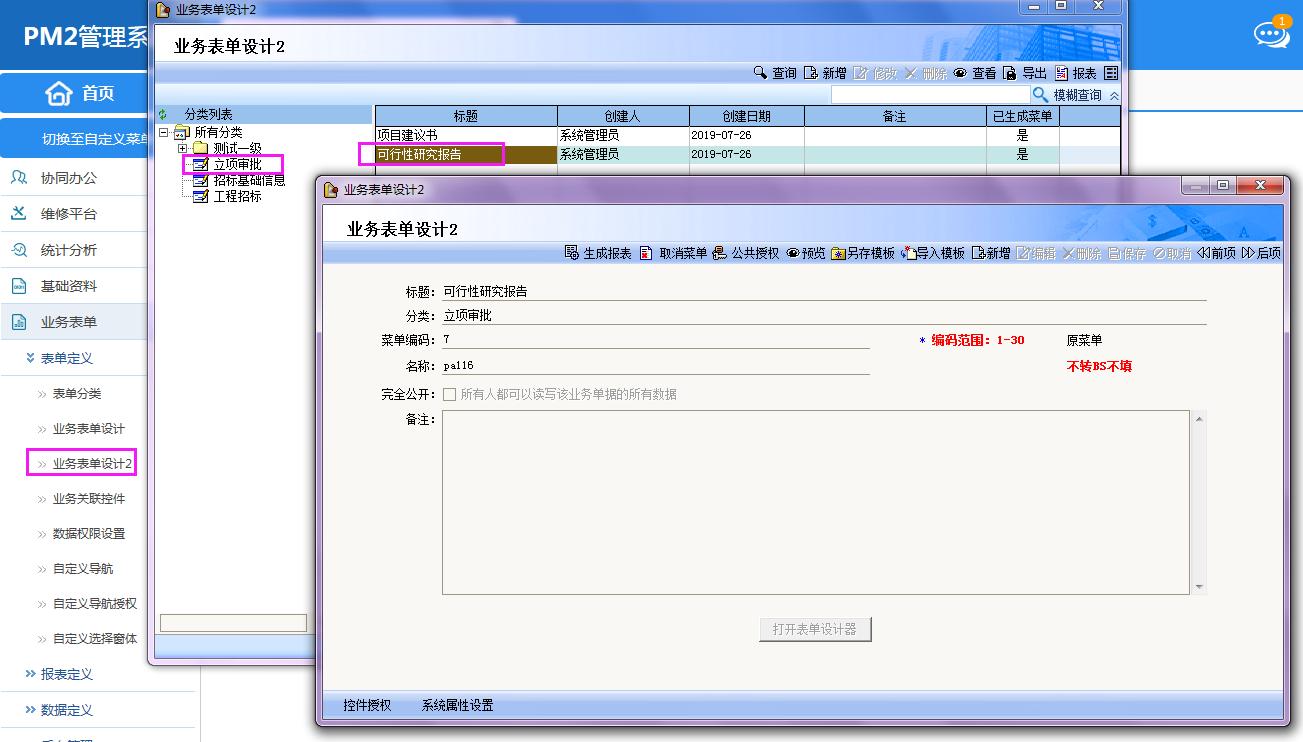Click the 首页 home button
The image size is (1303, 742).
click(x=80, y=93)
